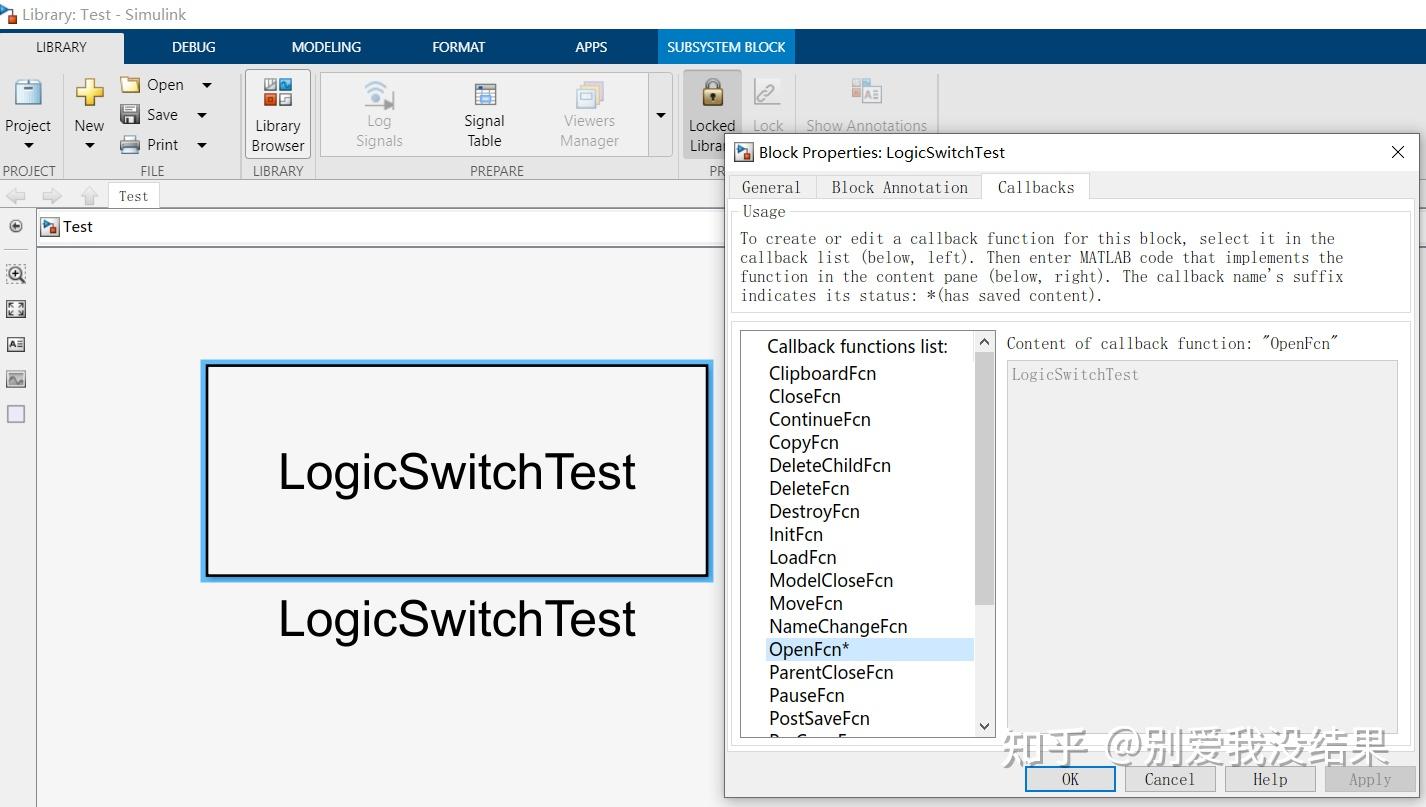Select ClipboardFcn in callback list
Image resolution: width=1426 pixels, height=807 pixels.
click(x=822, y=373)
